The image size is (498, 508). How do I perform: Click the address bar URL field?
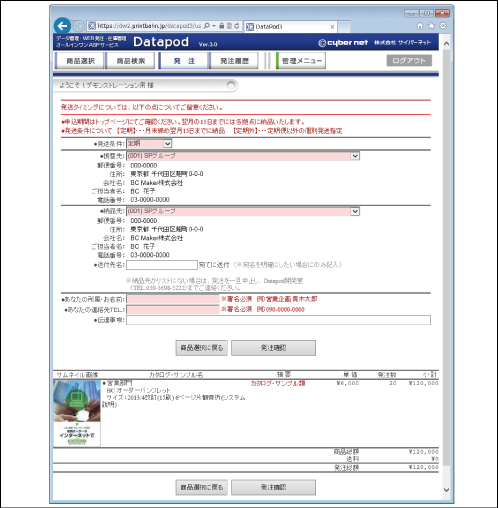pyautogui.click(x=148, y=26)
